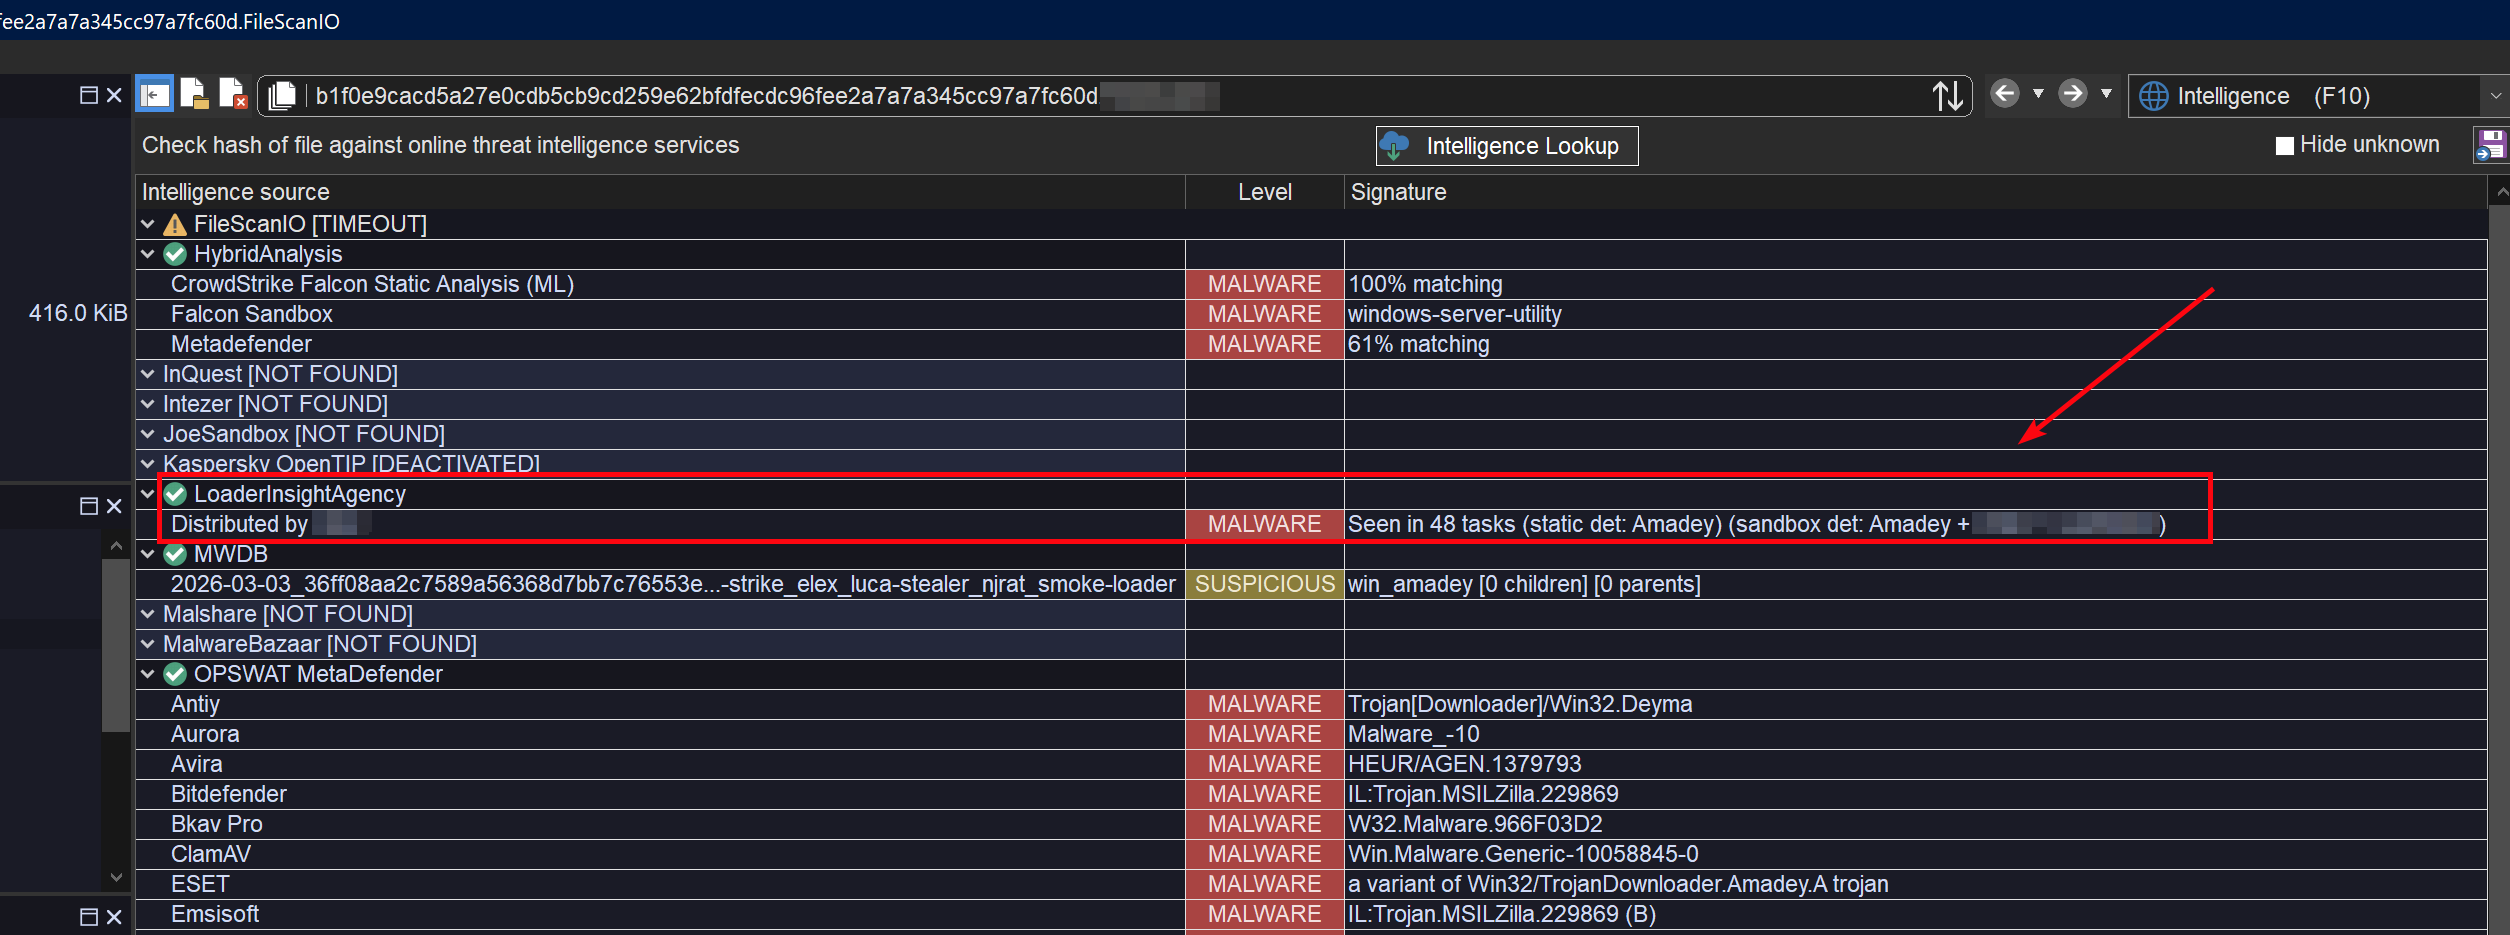The image size is (2510, 935).
Task: Navigate back with the left arrow icon
Action: click(x=2005, y=93)
